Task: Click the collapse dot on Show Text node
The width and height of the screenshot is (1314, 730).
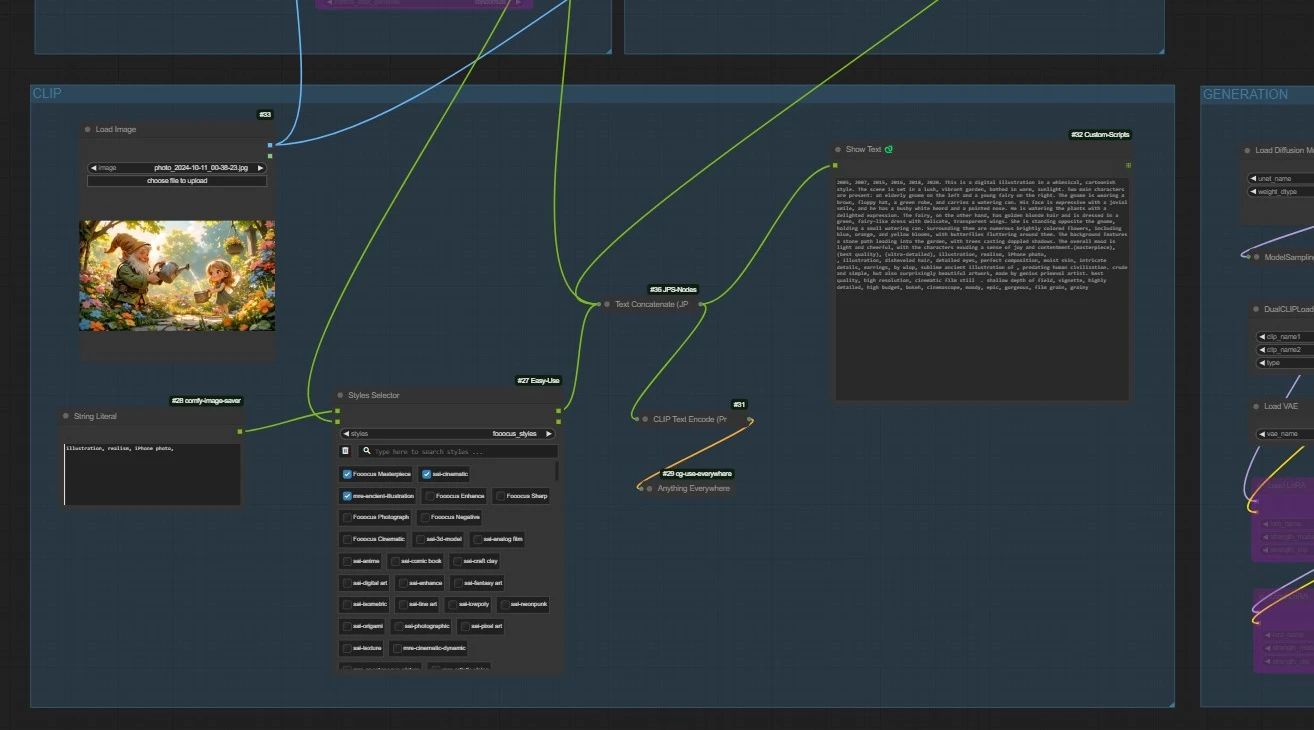Action: pos(838,150)
